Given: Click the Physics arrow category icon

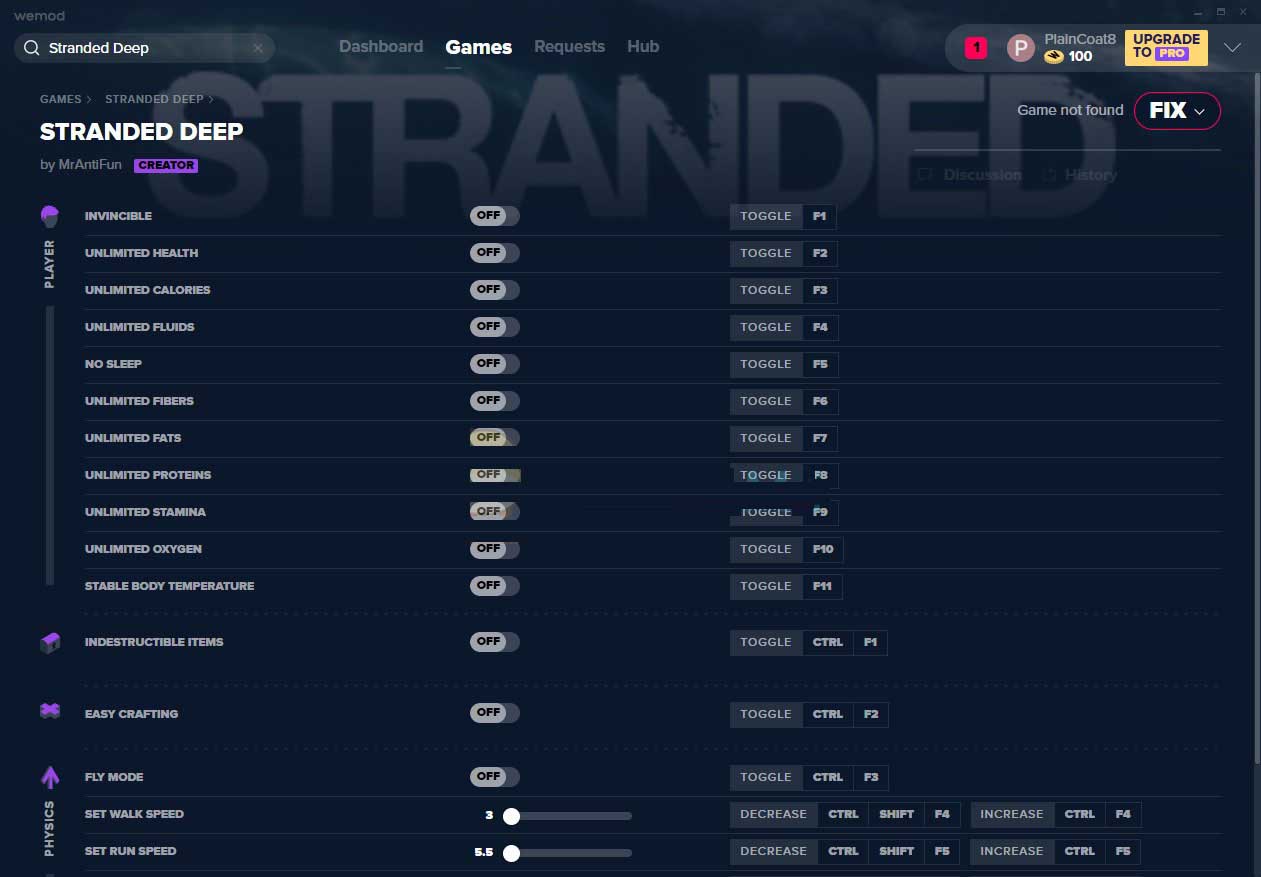Looking at the screenshot, I should (50, 777).
